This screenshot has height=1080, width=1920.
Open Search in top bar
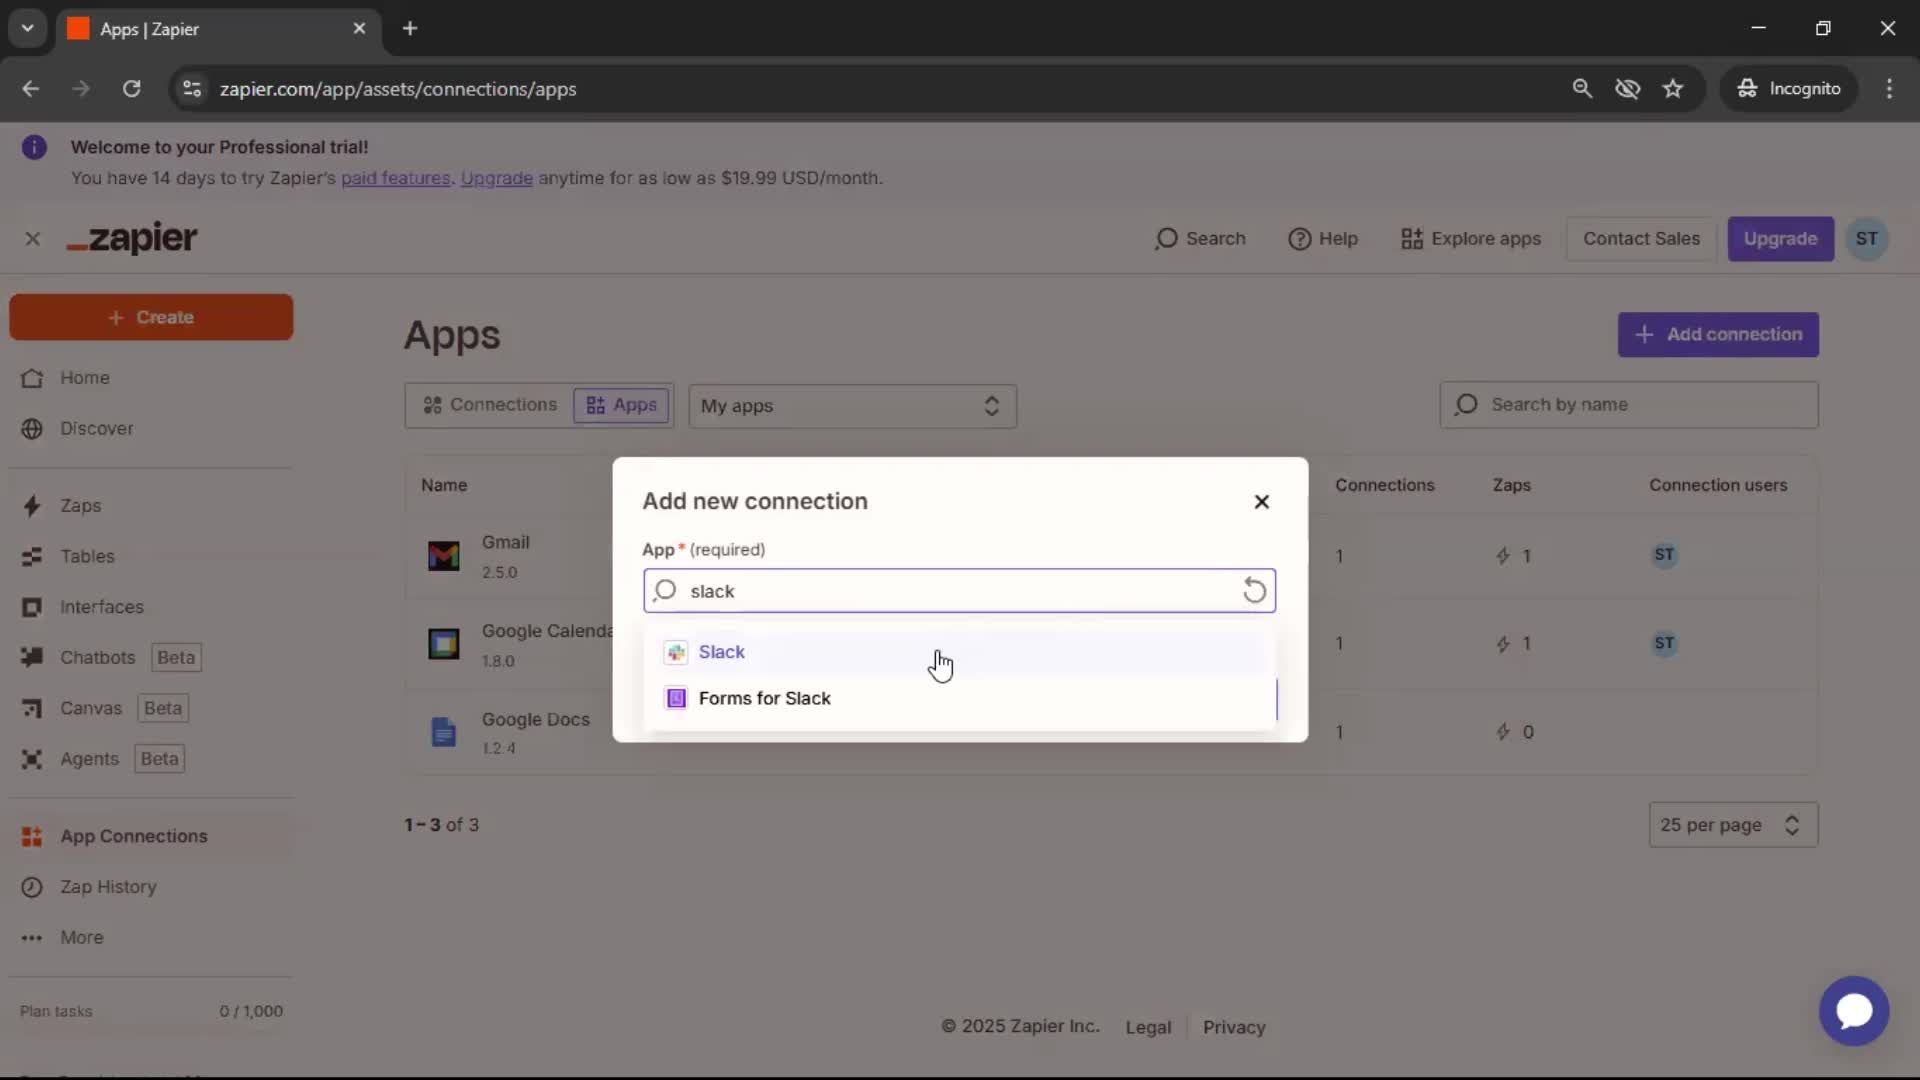tap(1200, 239)
